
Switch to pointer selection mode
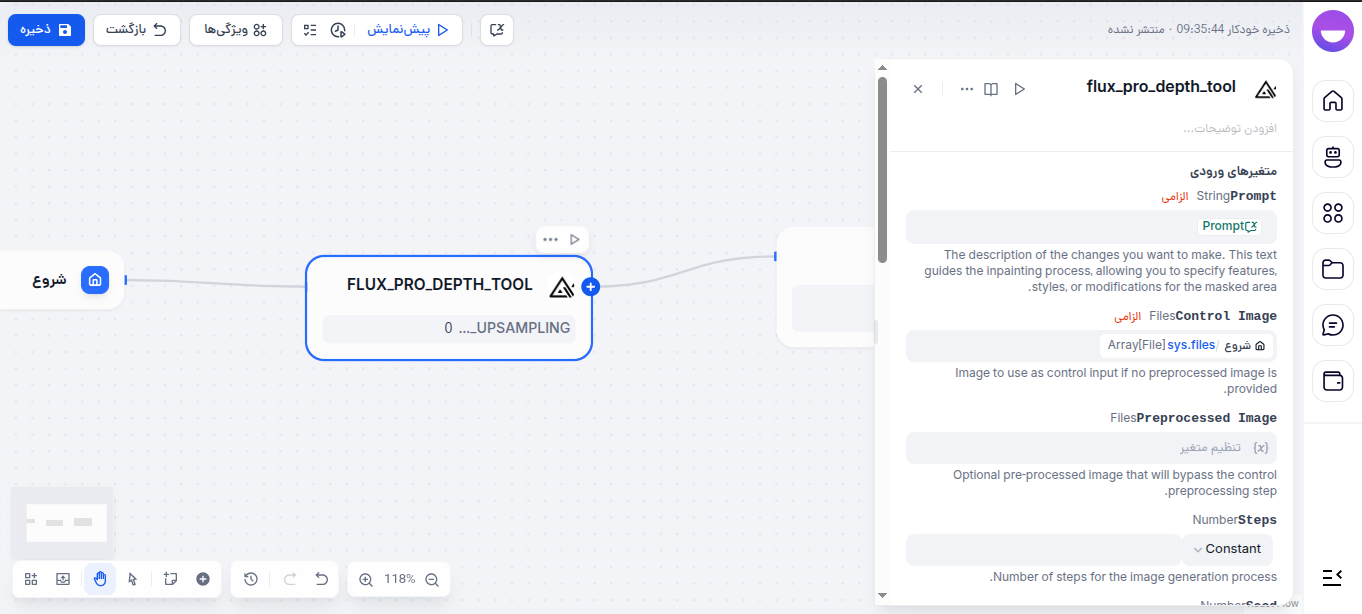coord(133,579)
